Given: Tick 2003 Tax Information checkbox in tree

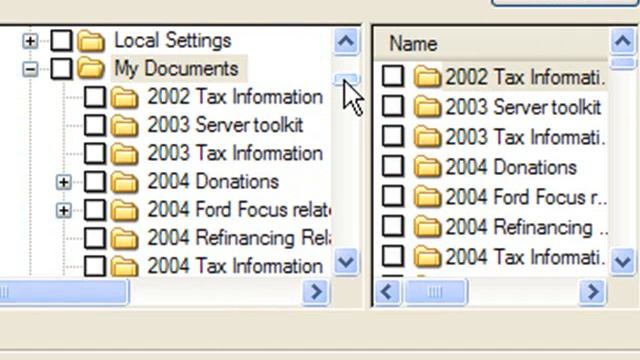Looking at the screenshot, I should tap(95, 153).
